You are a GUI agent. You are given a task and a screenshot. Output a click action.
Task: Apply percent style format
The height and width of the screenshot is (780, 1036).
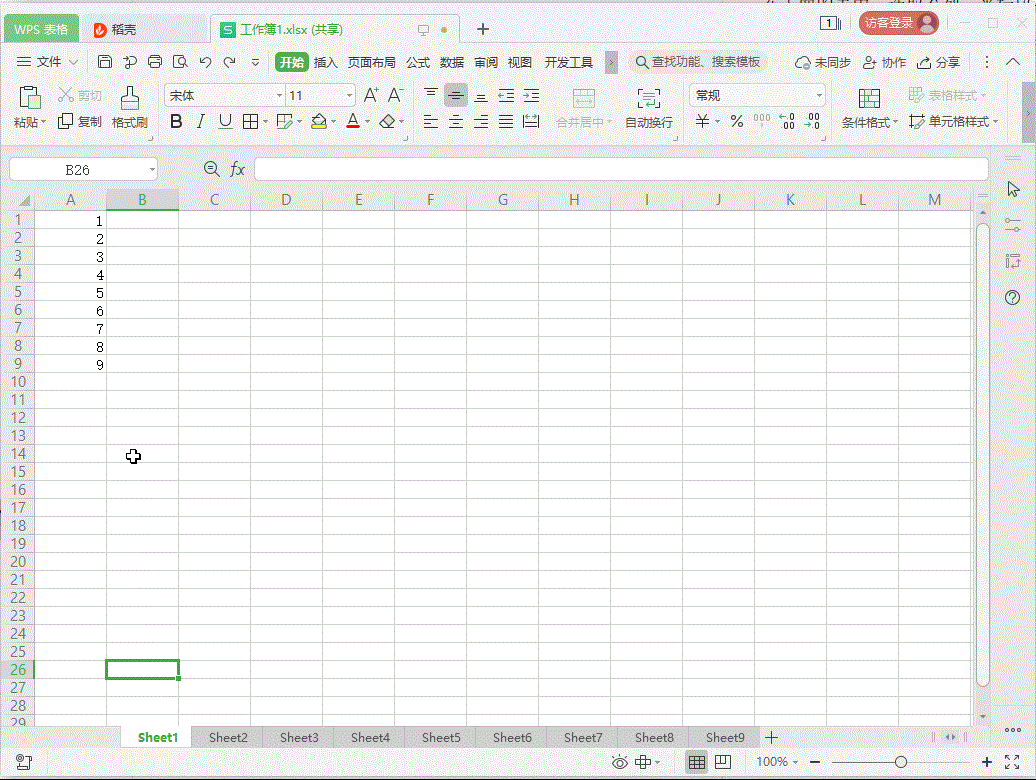[737, 122]
